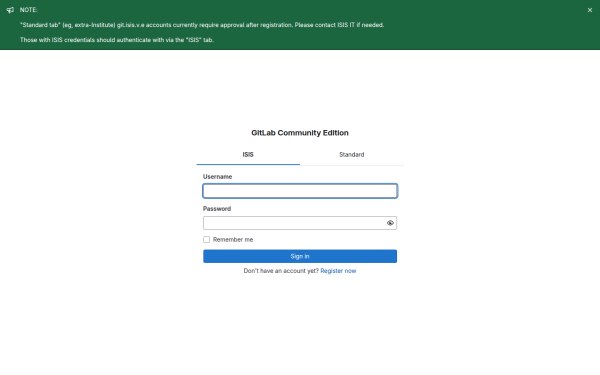Click the 'Those with ISIS credentials' banner line
The width and height of the screenshot is (600, 375).
point(117,40)
